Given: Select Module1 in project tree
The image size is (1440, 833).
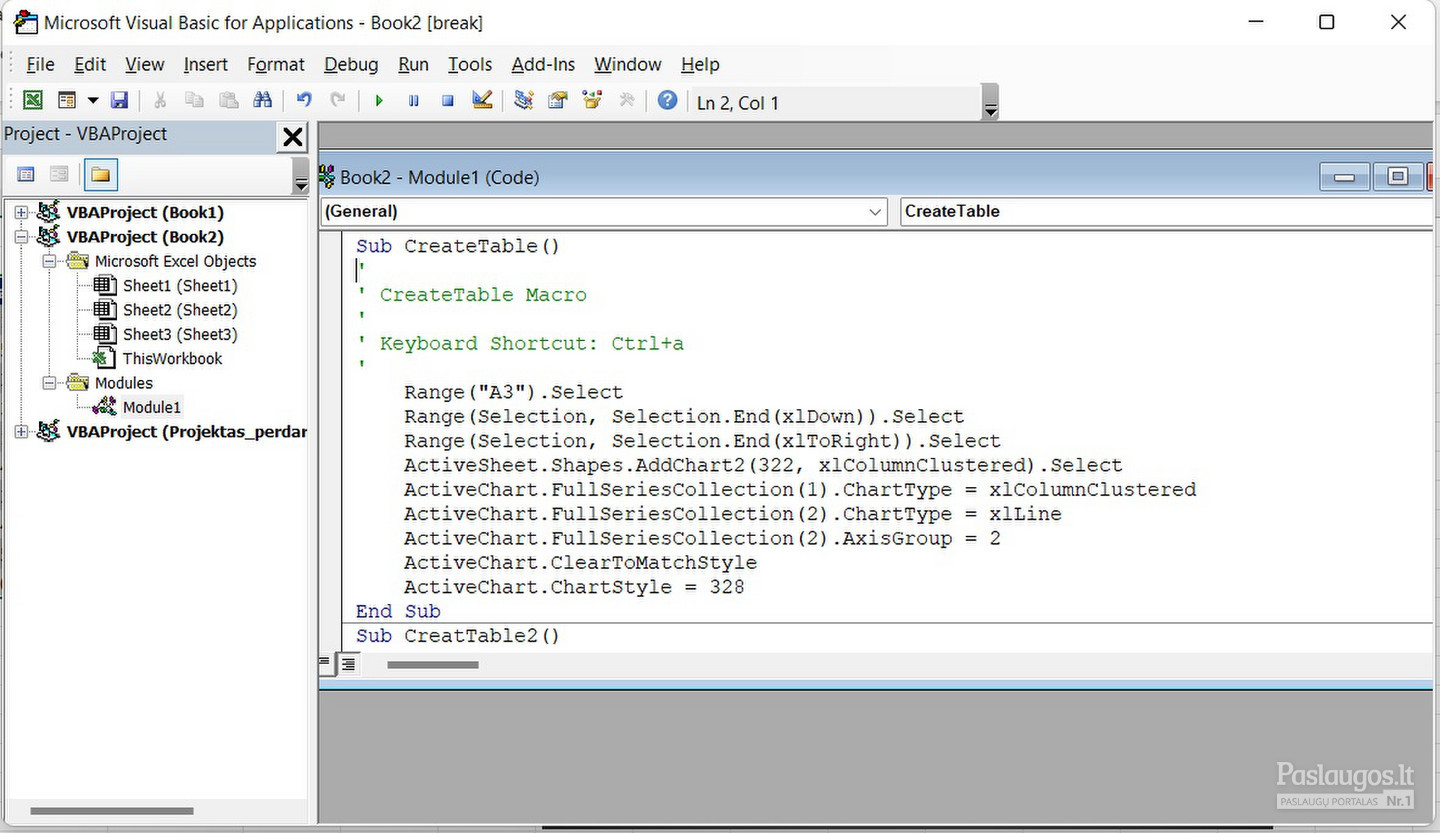Looking at the screenshot, I should [151, 407].
